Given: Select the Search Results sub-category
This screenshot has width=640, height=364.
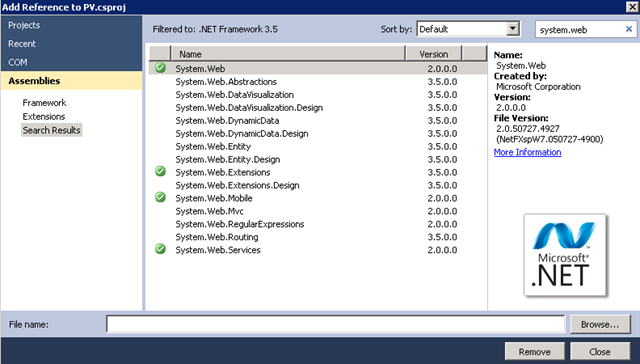Looking at the screenshot, I should point(51,130).
